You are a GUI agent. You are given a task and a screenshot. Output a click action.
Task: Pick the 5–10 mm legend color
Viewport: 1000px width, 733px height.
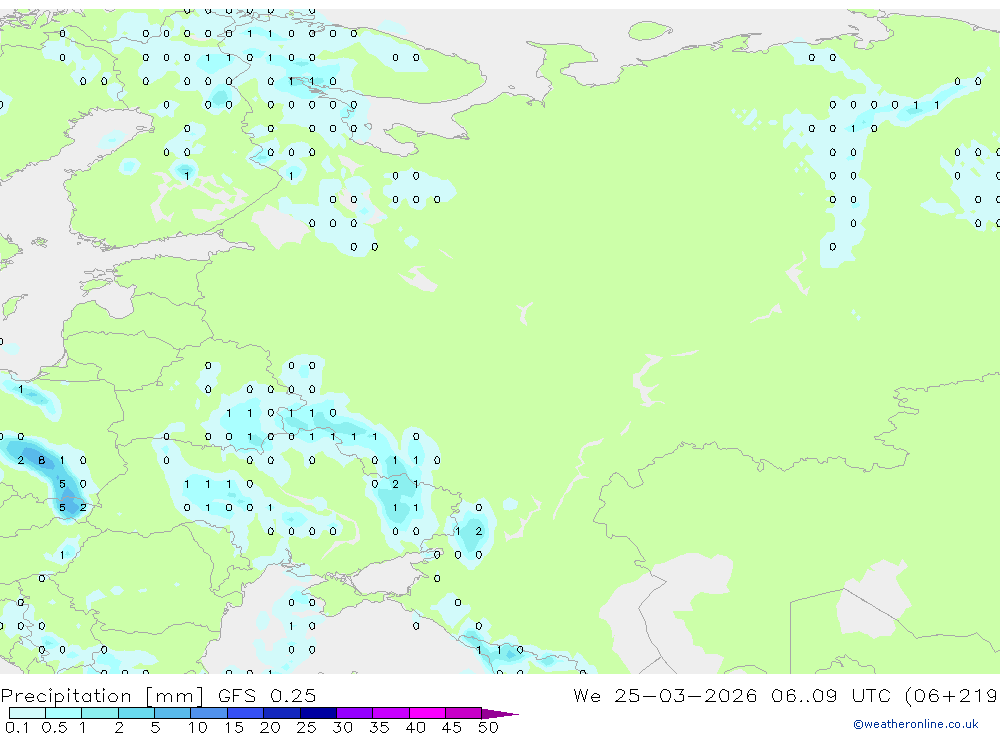pos(173,713)
